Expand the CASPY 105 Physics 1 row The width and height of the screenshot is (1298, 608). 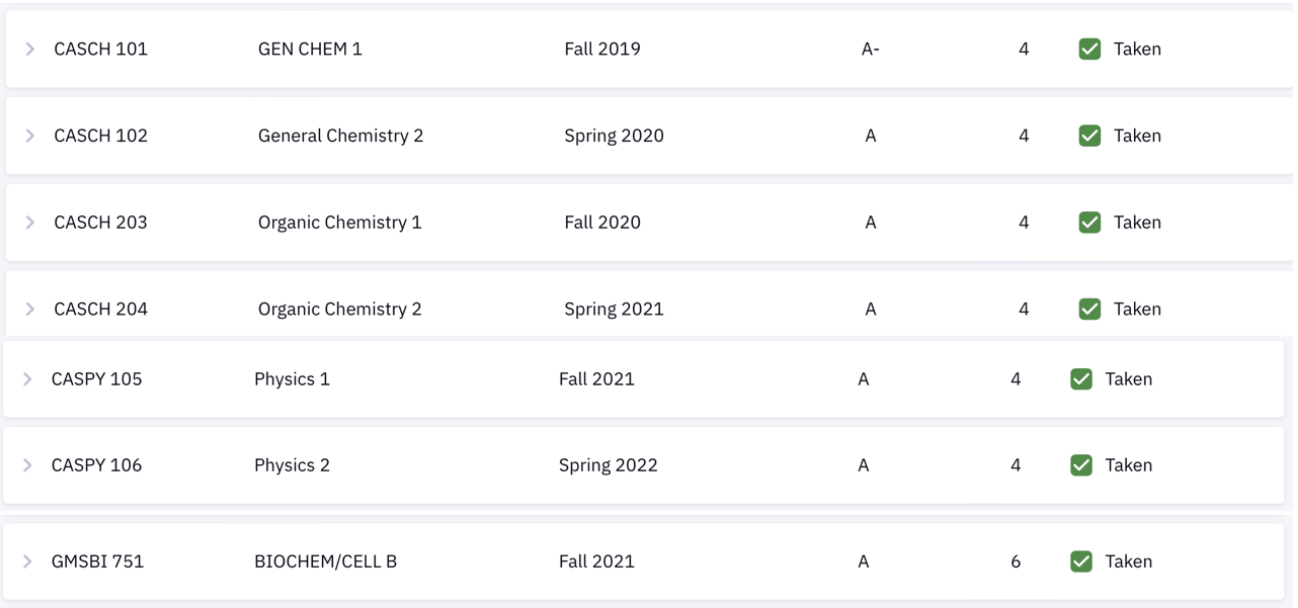point(28,379)
